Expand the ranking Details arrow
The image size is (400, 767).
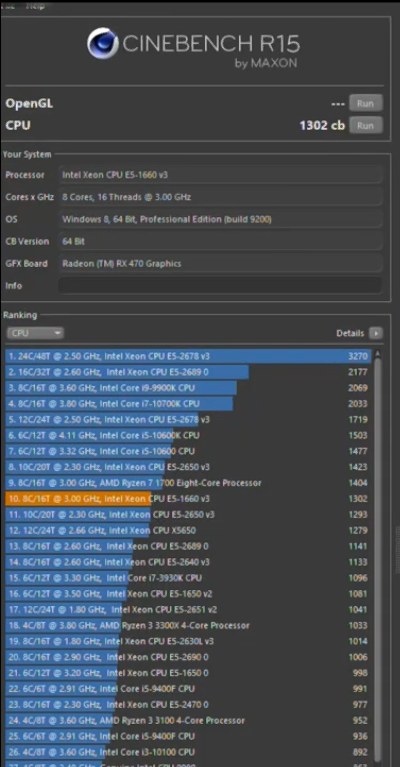coord(376,333)
